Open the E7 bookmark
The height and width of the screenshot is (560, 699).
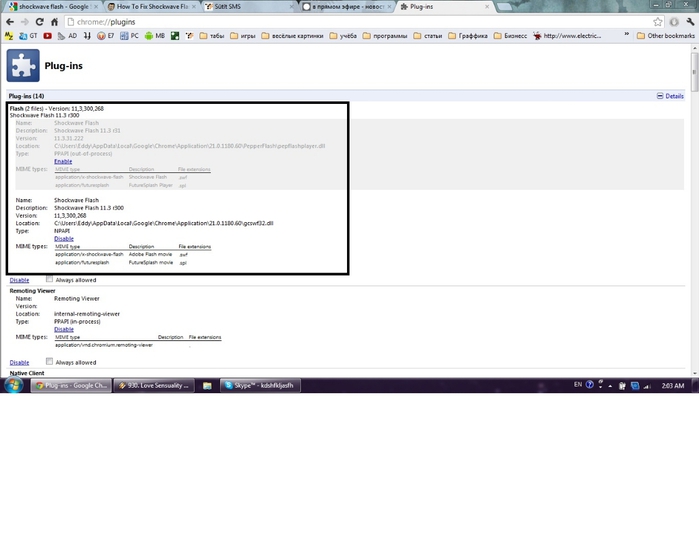click(106, 36)
